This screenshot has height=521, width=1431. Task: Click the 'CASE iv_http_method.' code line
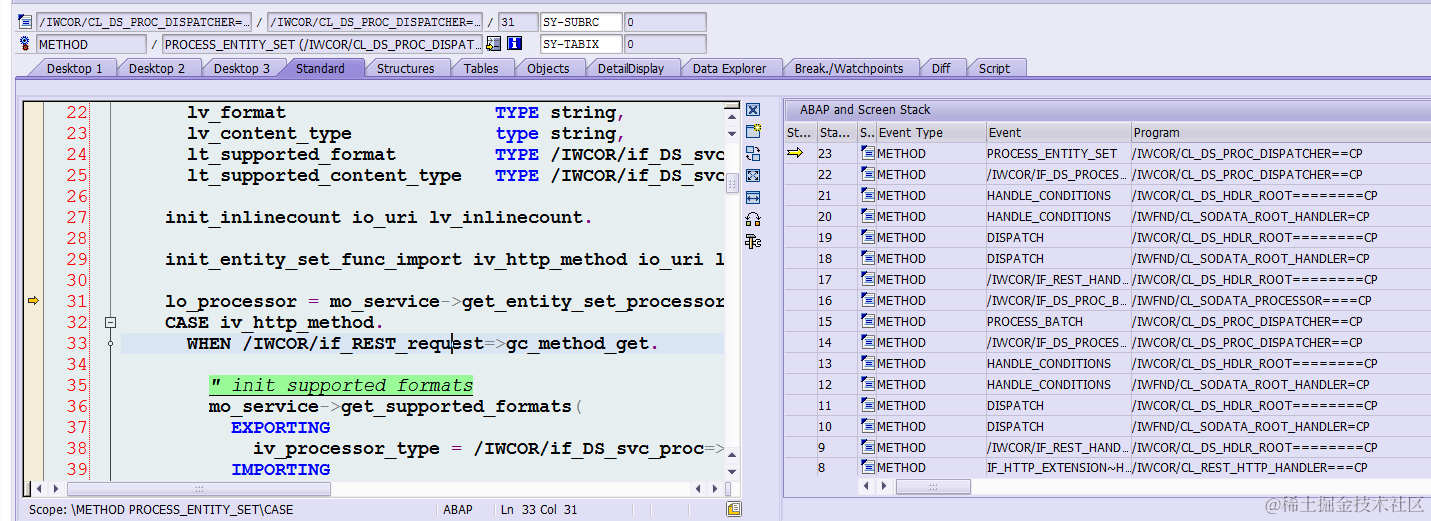tap(275, 323)
